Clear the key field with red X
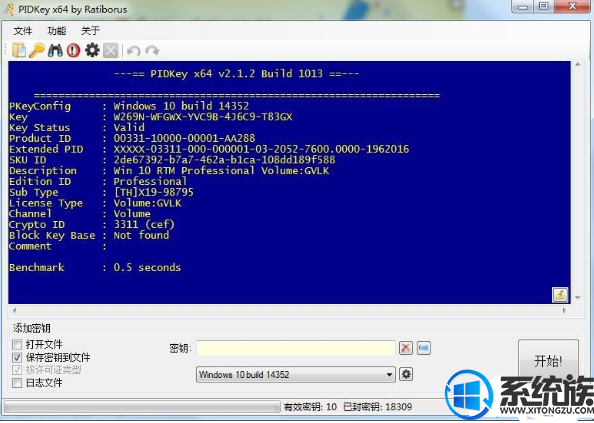Viewport: 594px width, 423px height. (x=406, y=348)
